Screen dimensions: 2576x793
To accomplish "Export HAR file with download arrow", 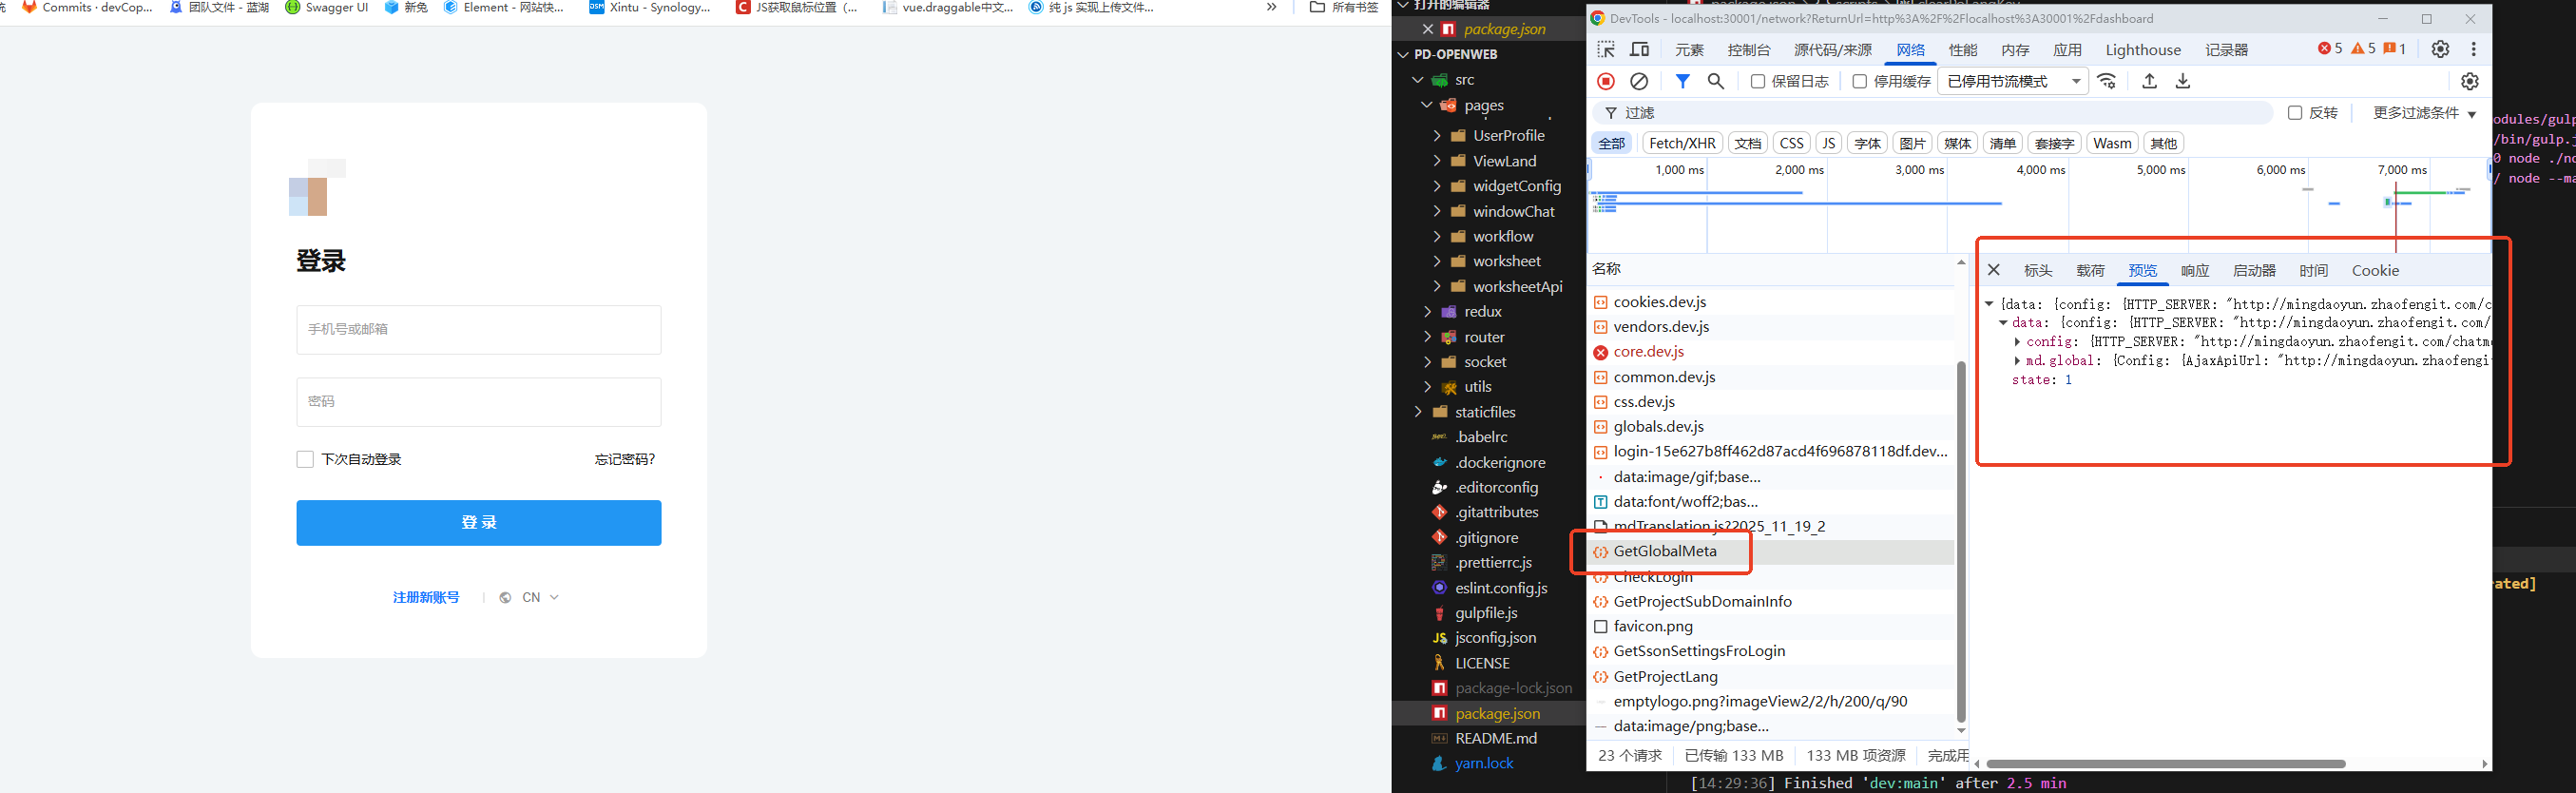I will 2183,81.
